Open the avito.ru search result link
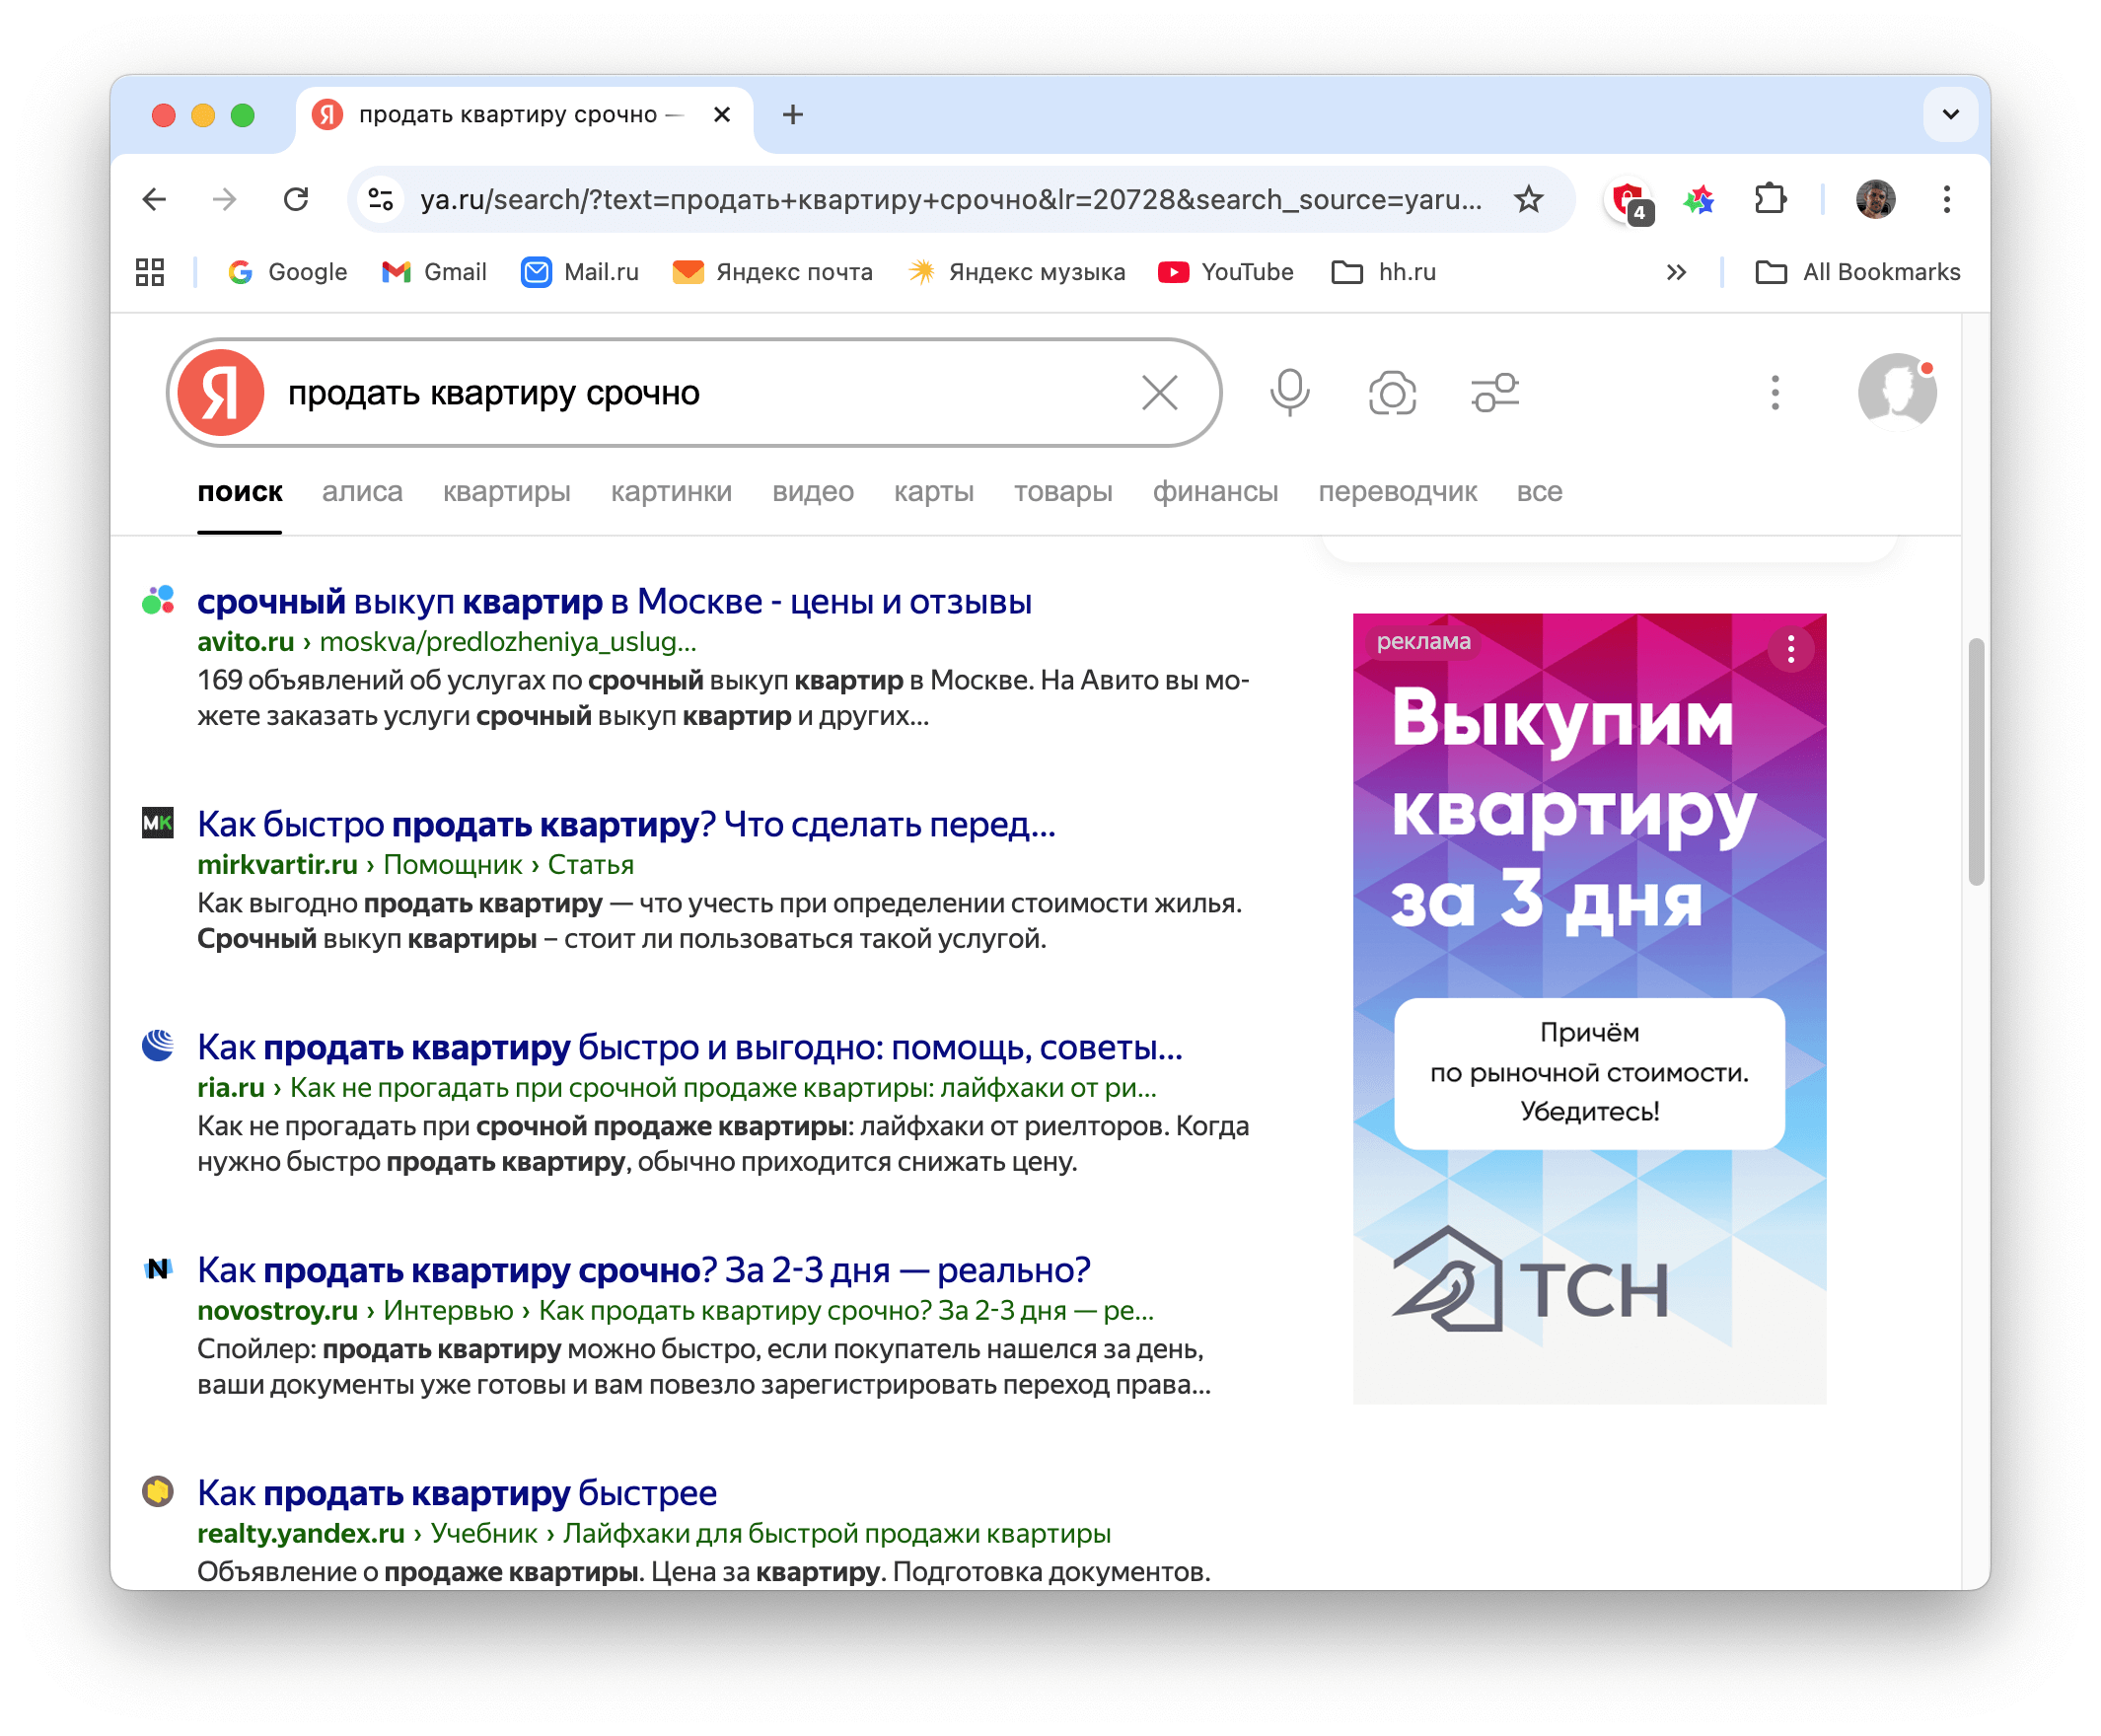Viewport: 2101px width, 1736px height. [613, 601]
